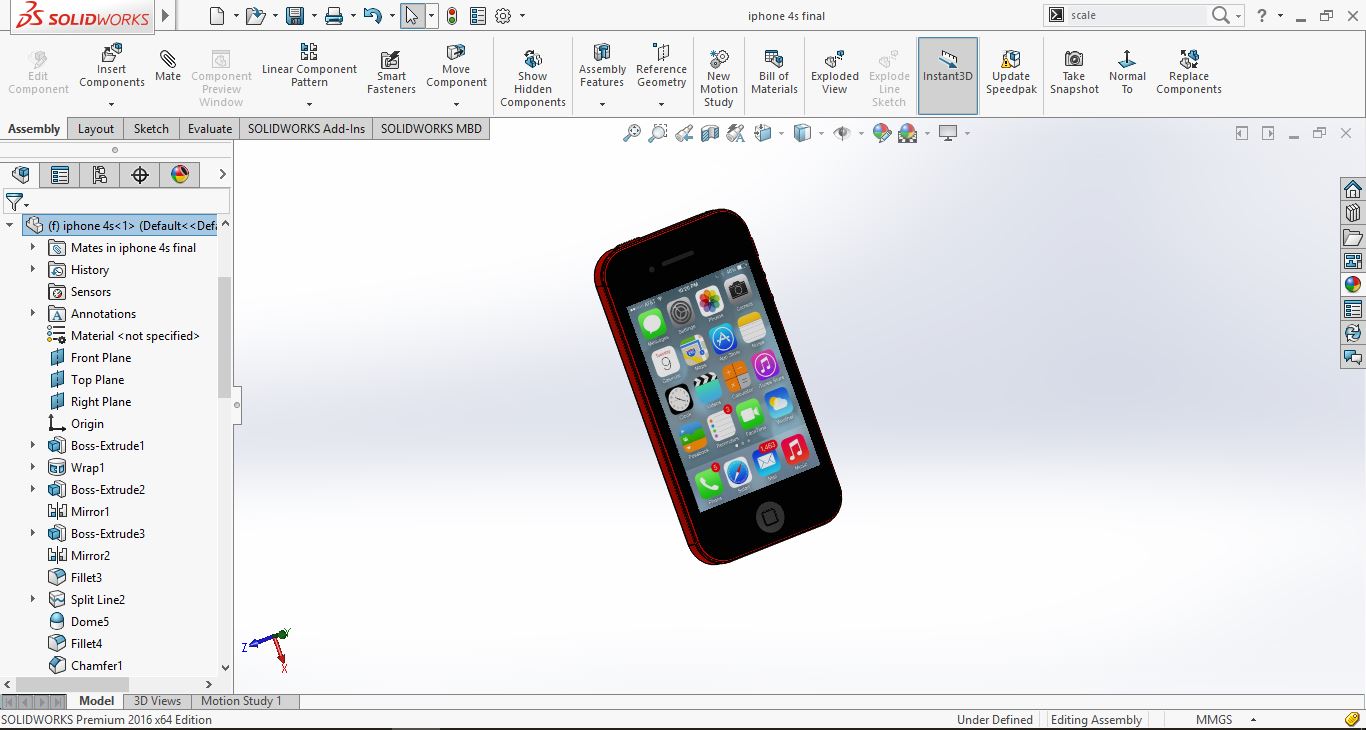Image resolution: width=1366 pixels, height=730 pixels.
Task: Open SOLIDWORKS Resources home icon
Action: (x=1353, y=189)
